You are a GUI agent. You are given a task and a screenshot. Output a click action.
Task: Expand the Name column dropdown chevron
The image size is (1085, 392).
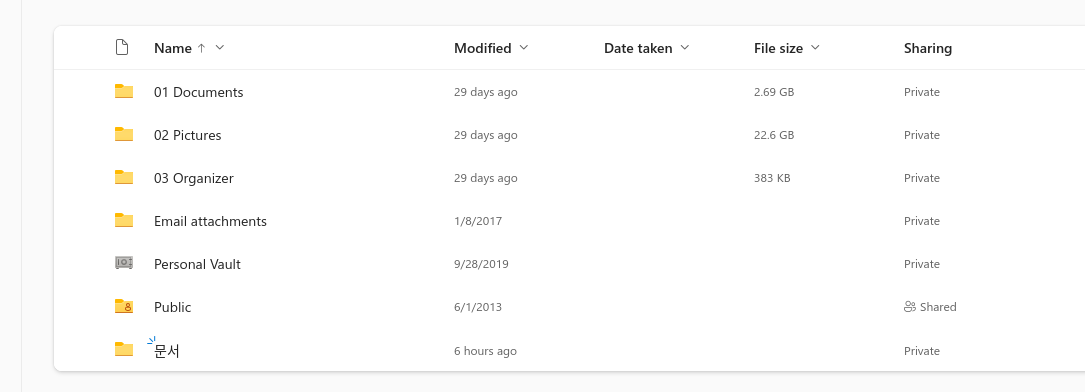220,48
